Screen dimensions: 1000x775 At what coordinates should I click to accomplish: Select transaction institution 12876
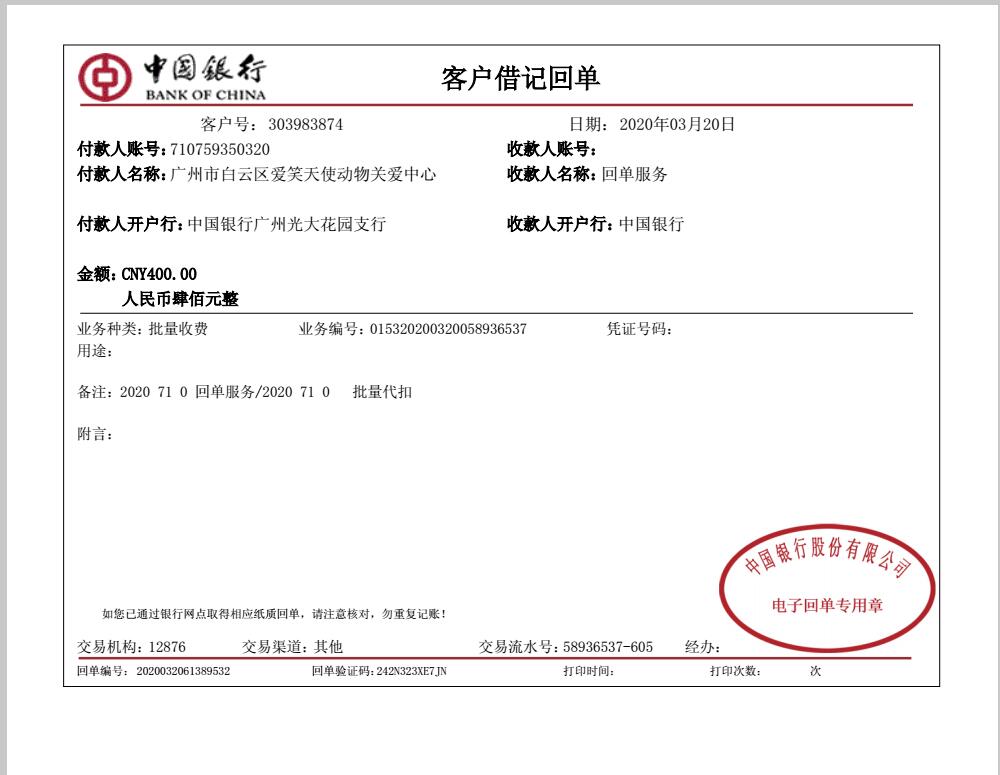click(167, 647)
